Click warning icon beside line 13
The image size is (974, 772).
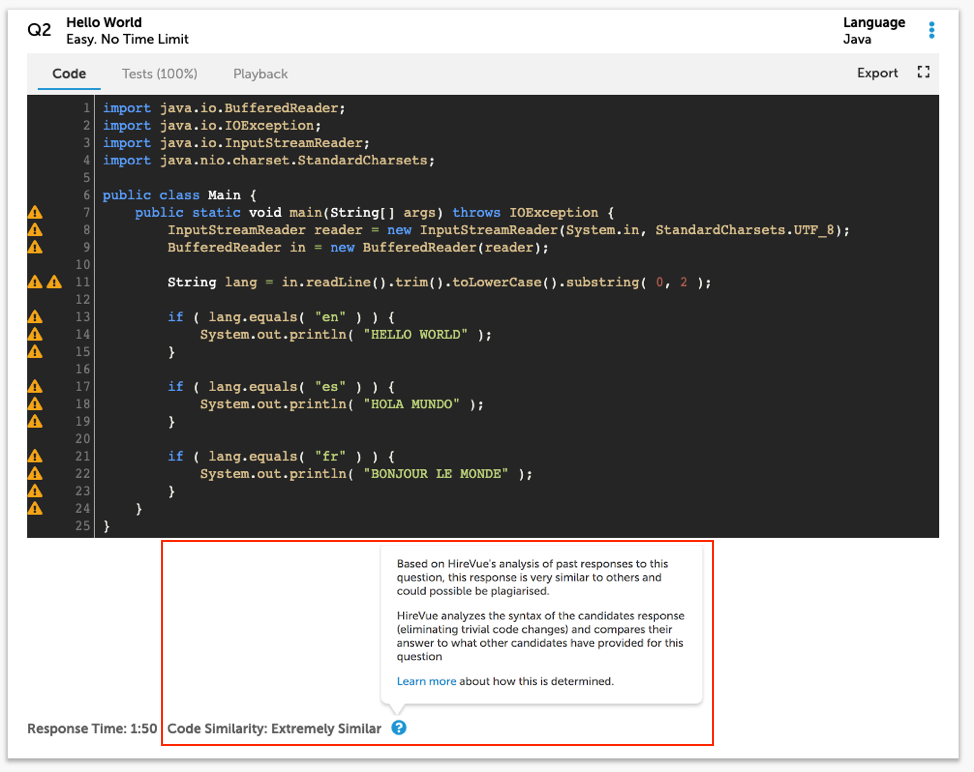pyautogui.click(x=35, y=317)
